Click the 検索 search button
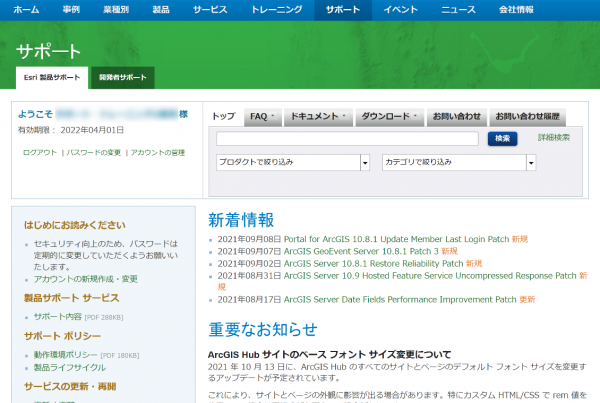Image resolution: width=600 pixels, height=403 pixels. pyautogui.click(x=502, y=139)
